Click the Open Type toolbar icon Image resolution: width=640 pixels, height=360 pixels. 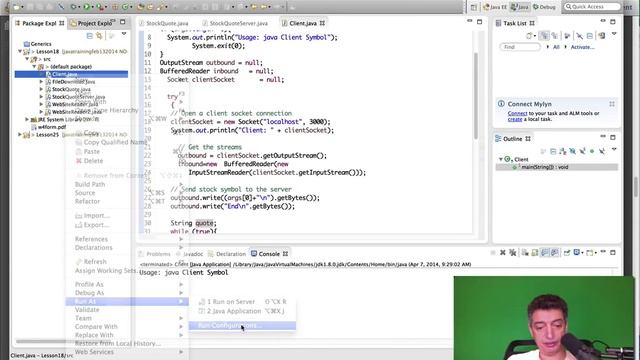coord(141,7)
